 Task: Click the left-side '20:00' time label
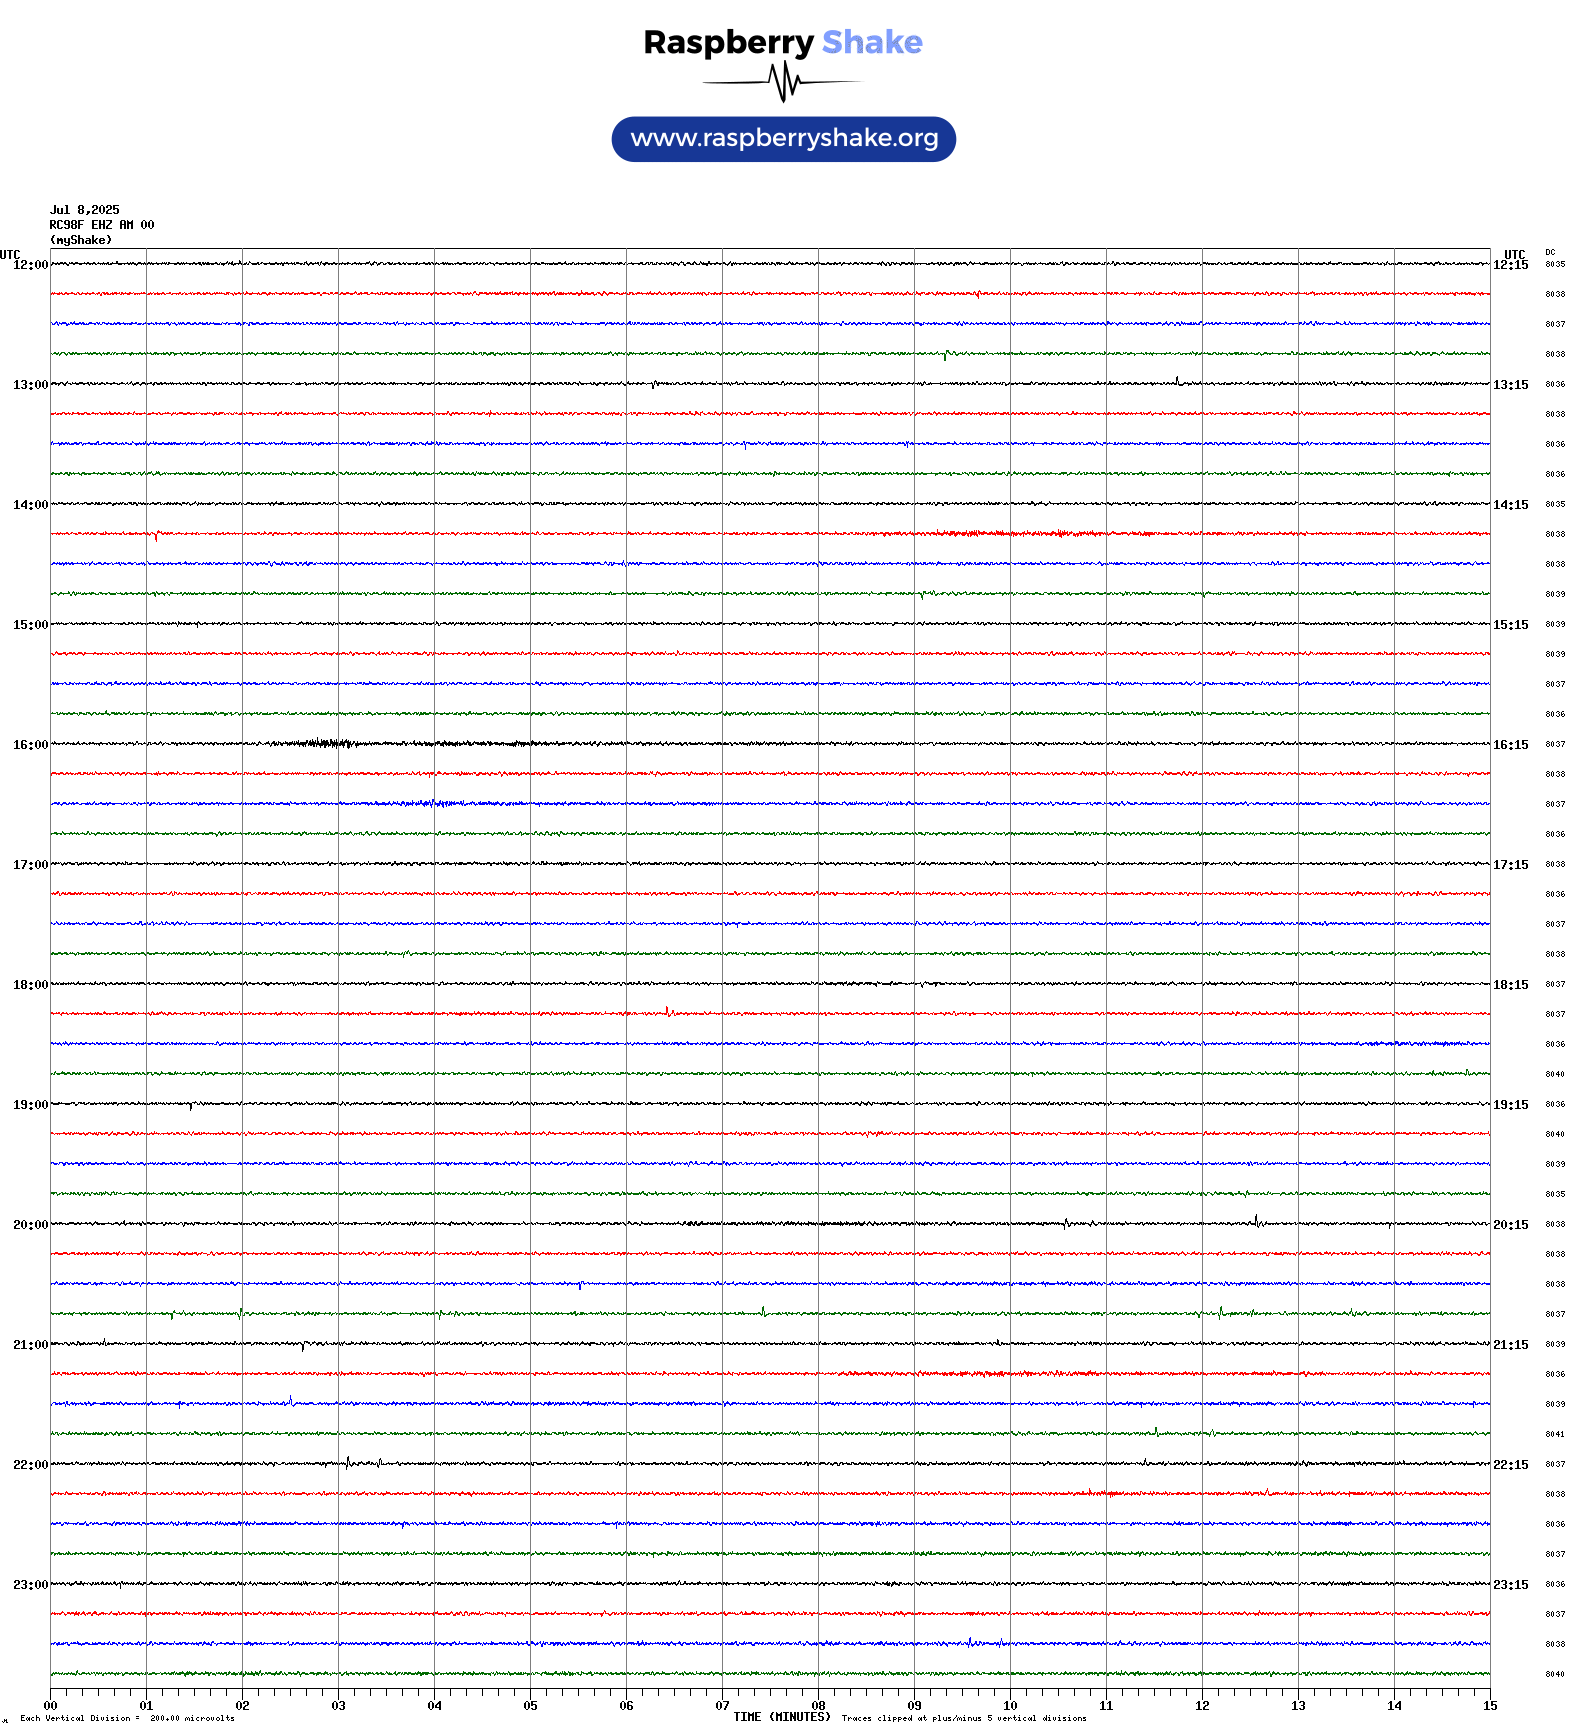[x=30, y=1225]
